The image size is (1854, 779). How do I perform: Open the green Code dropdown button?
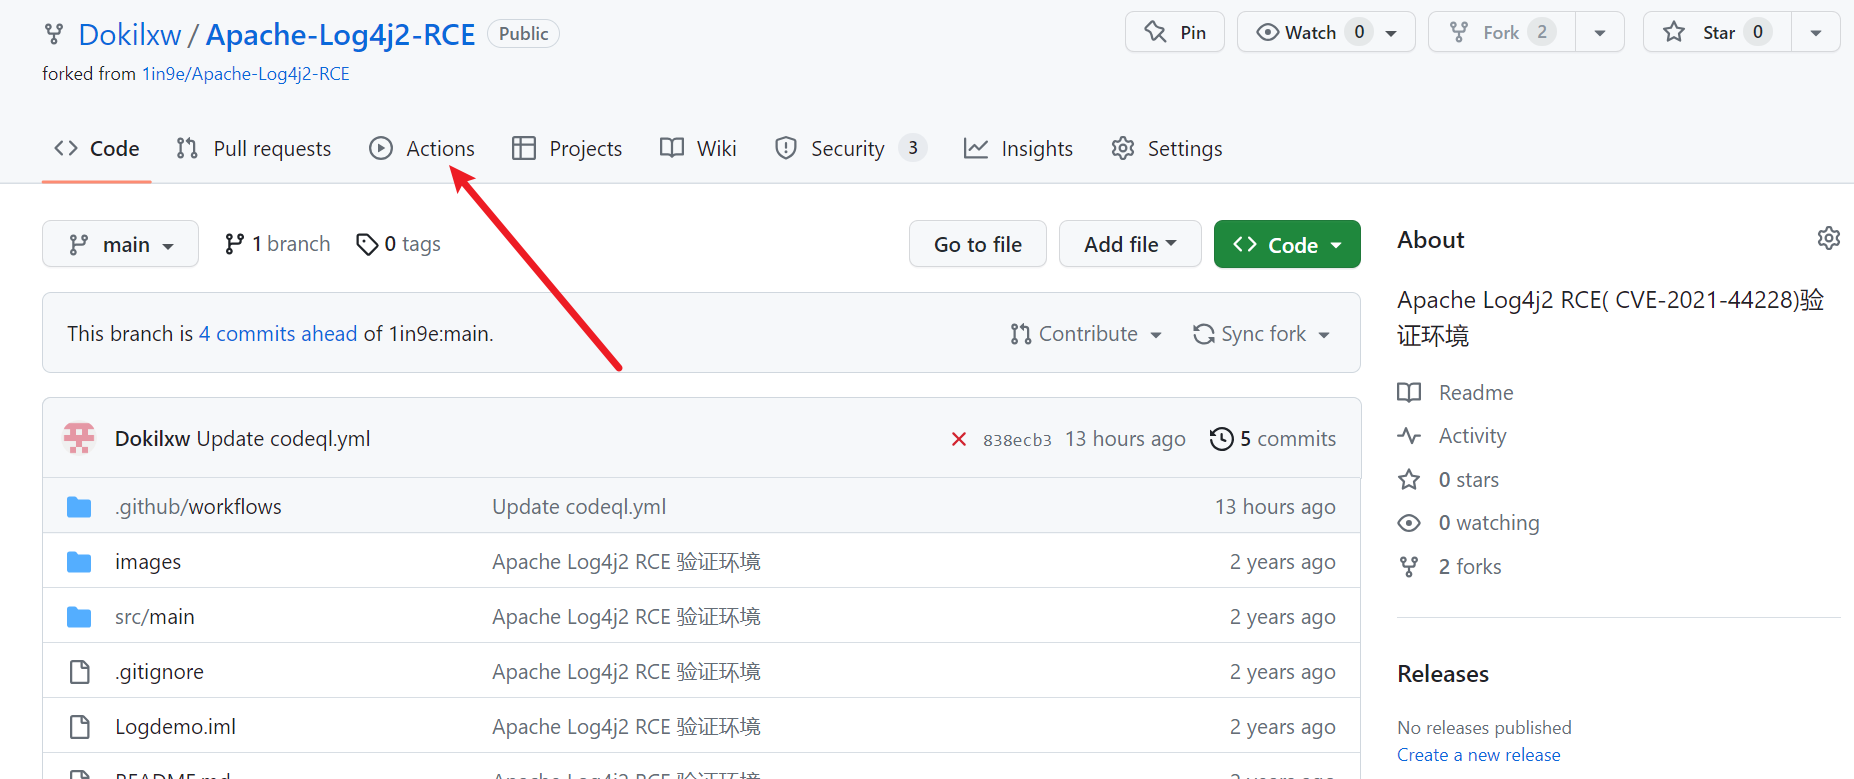click(1287, 244)
